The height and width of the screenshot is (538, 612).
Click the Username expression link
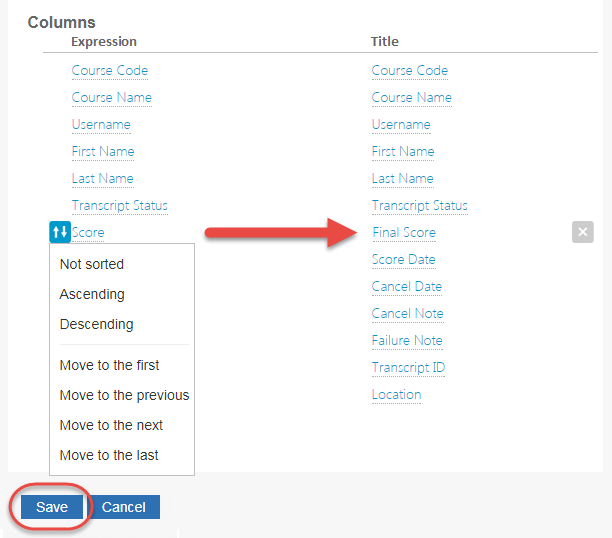click(101, 125)
